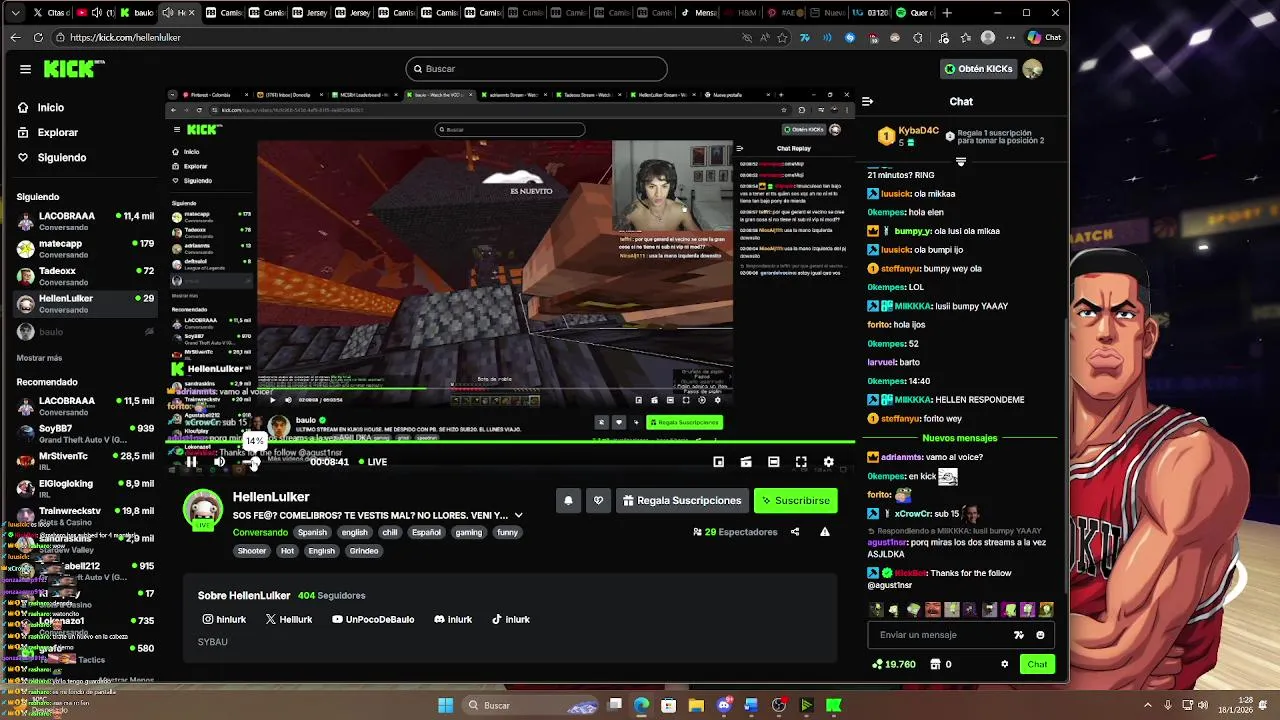The width and height of the screenshot is (1280, 720).
Task: Open the Kick hamburger menu
Action: click(x=25, y=69)
